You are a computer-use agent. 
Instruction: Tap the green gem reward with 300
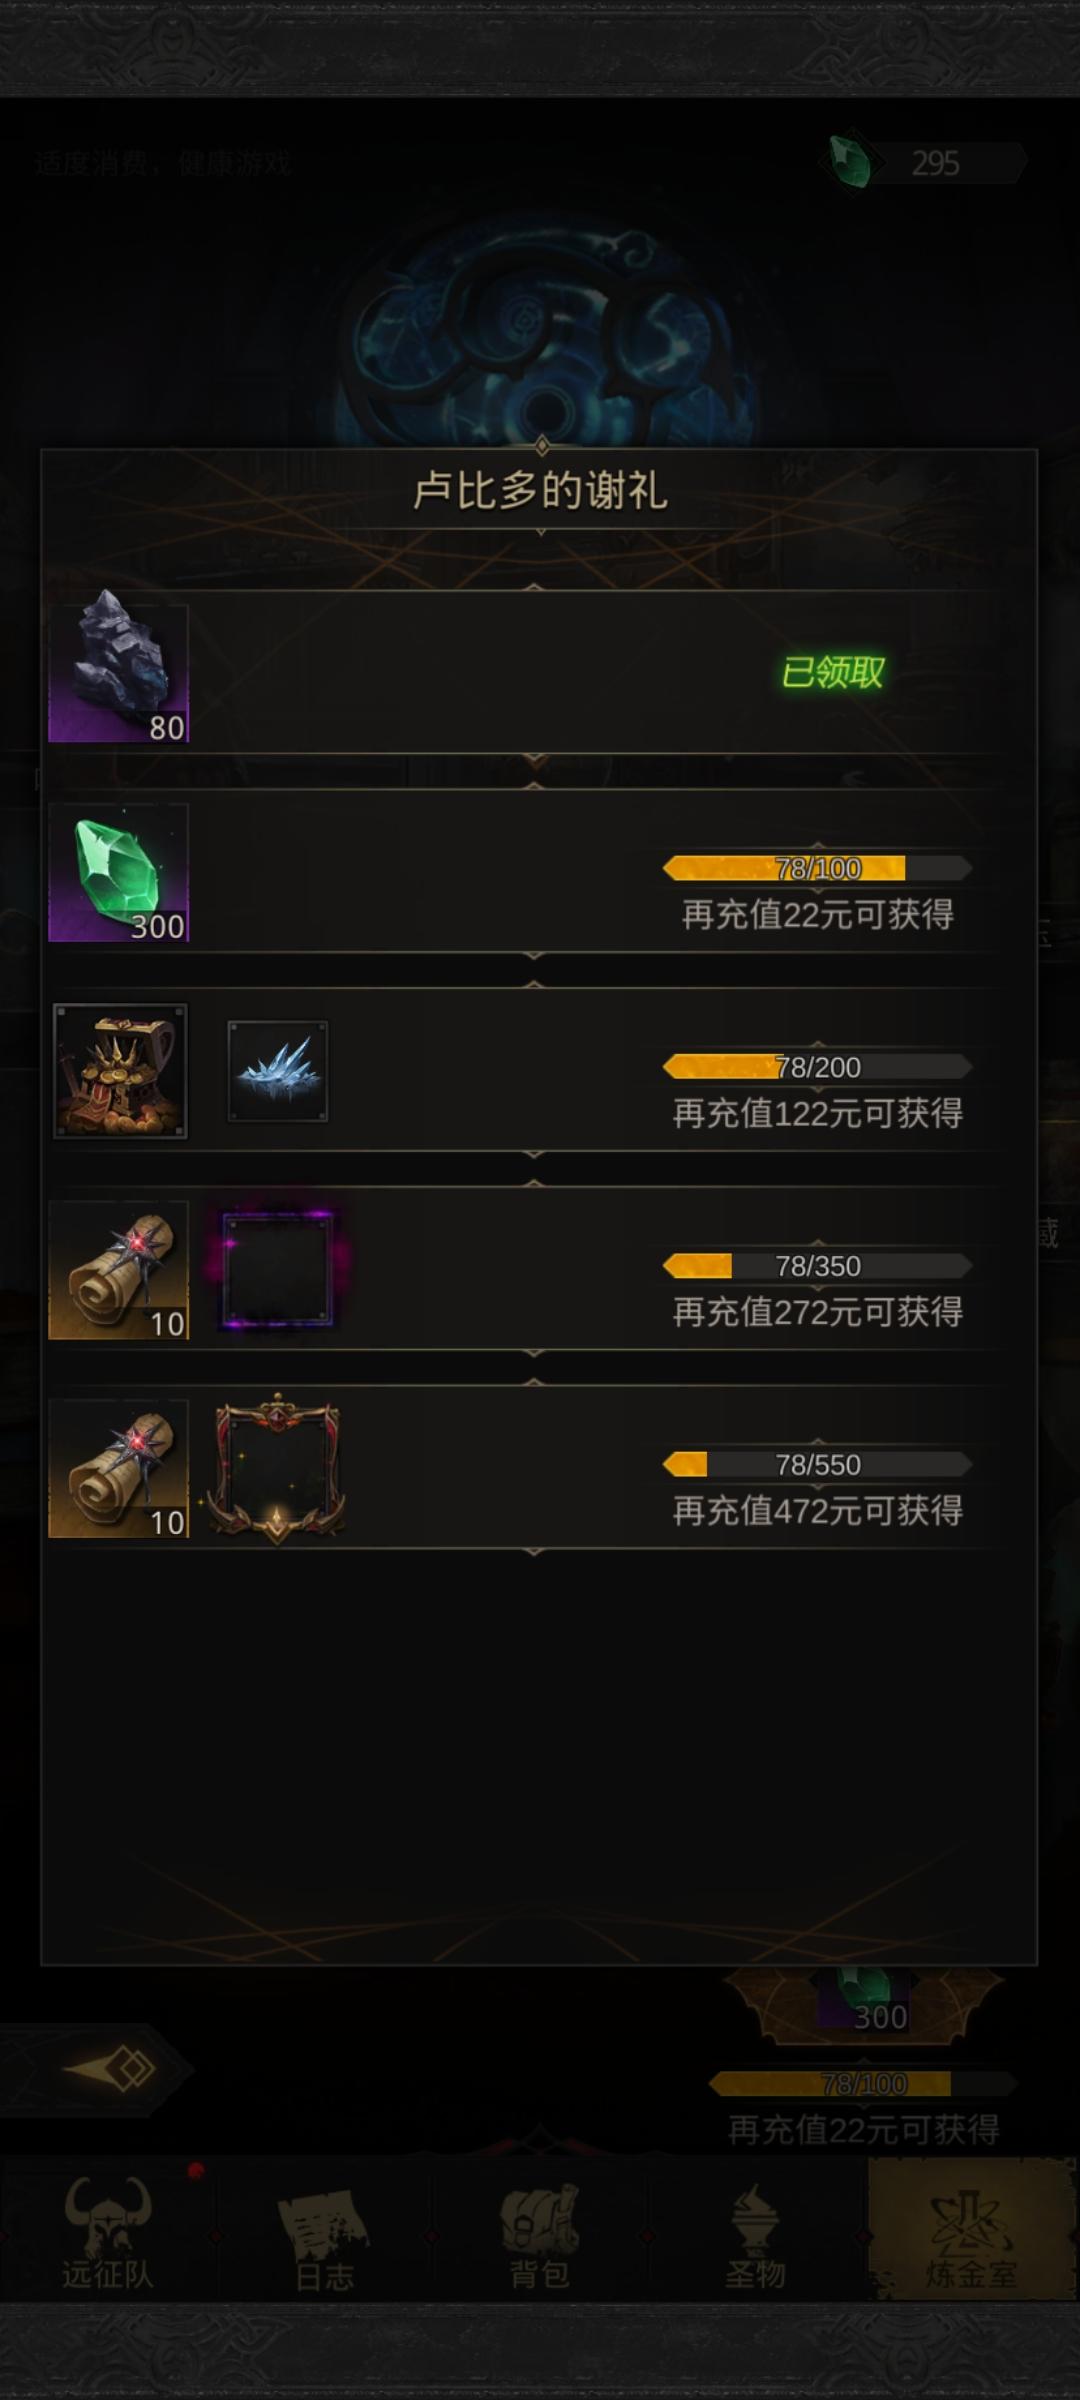[119, 872]
